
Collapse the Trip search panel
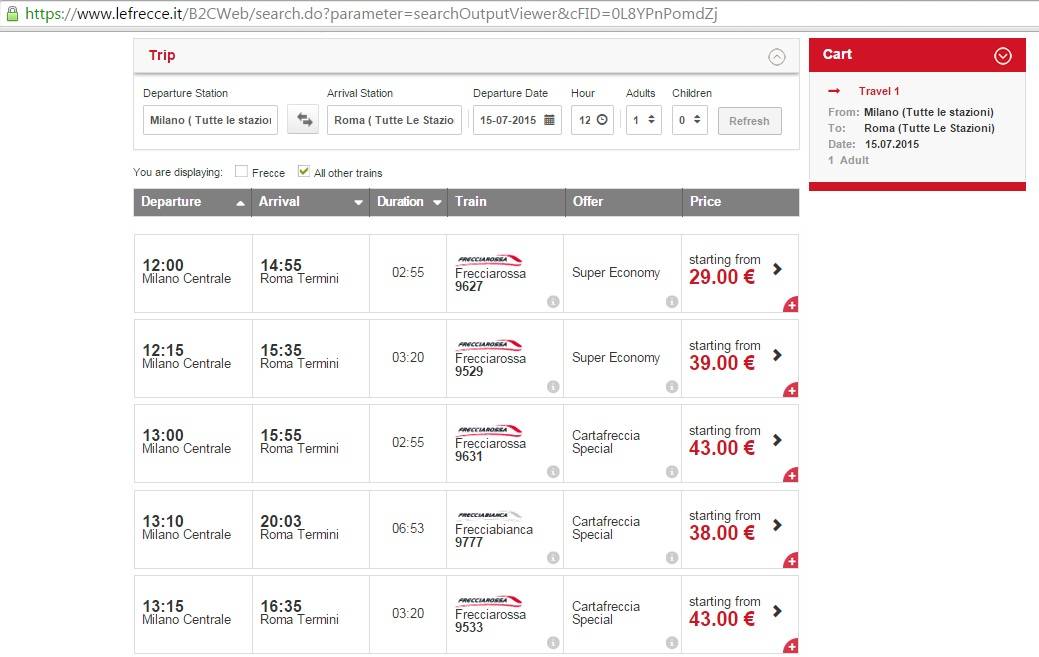pos(777,57)
